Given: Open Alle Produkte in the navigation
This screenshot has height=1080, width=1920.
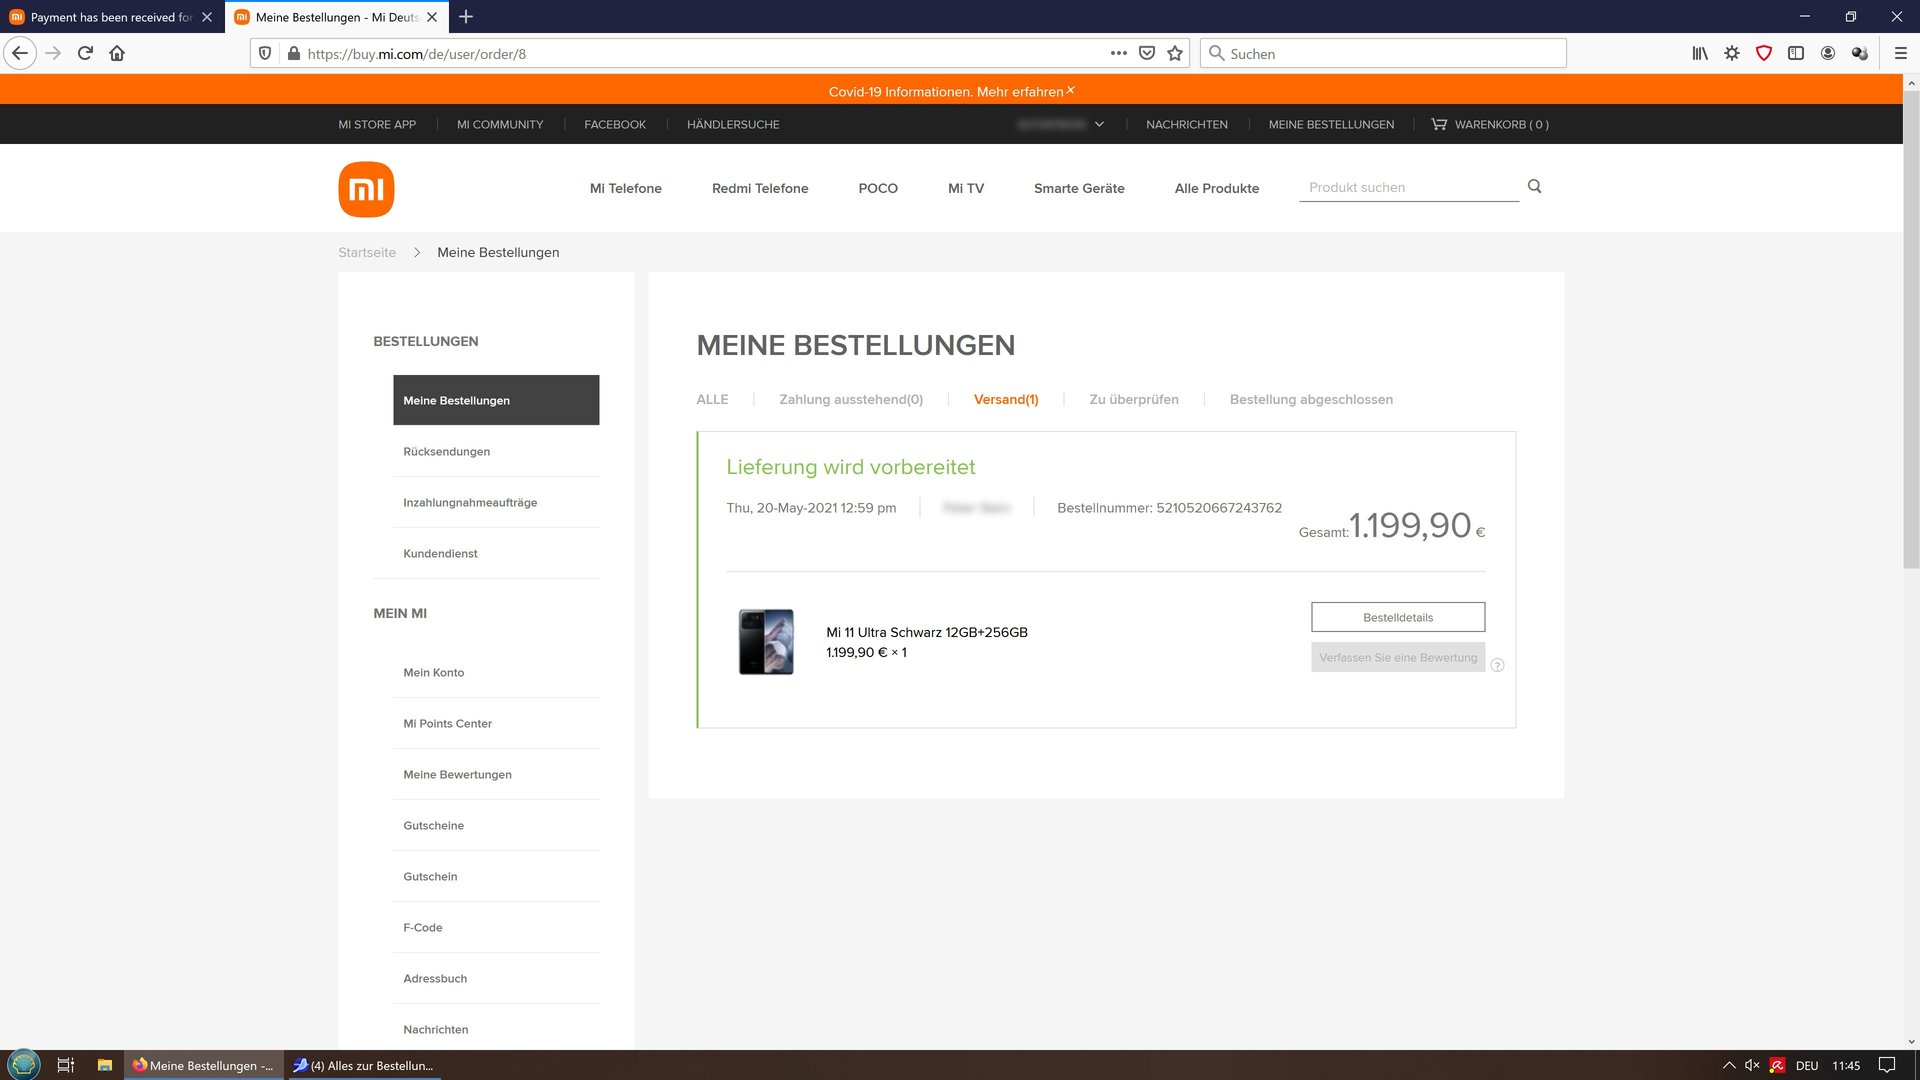Looking at the screenshot, I should (x=1217, y=188).
